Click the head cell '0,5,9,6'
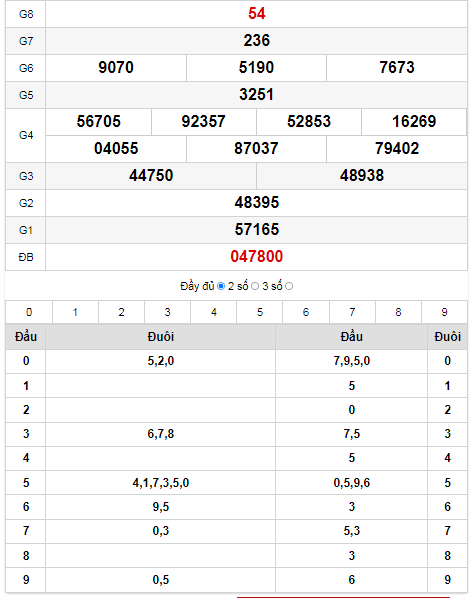This screenshot has height=598, width=471. pos(352,483)
